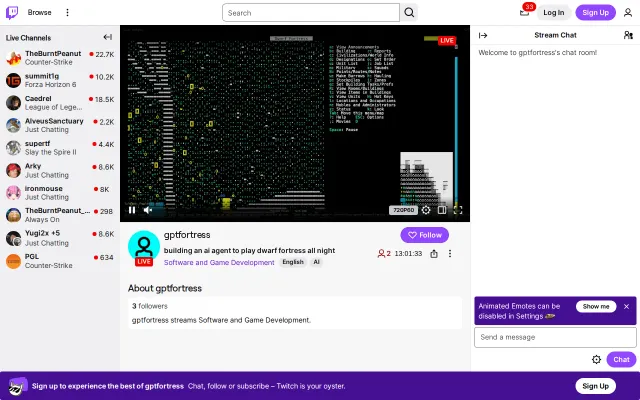Select Caedrel's channel avatar
Image resolution: width=640 pixels, height=400 pixels.
13,103
